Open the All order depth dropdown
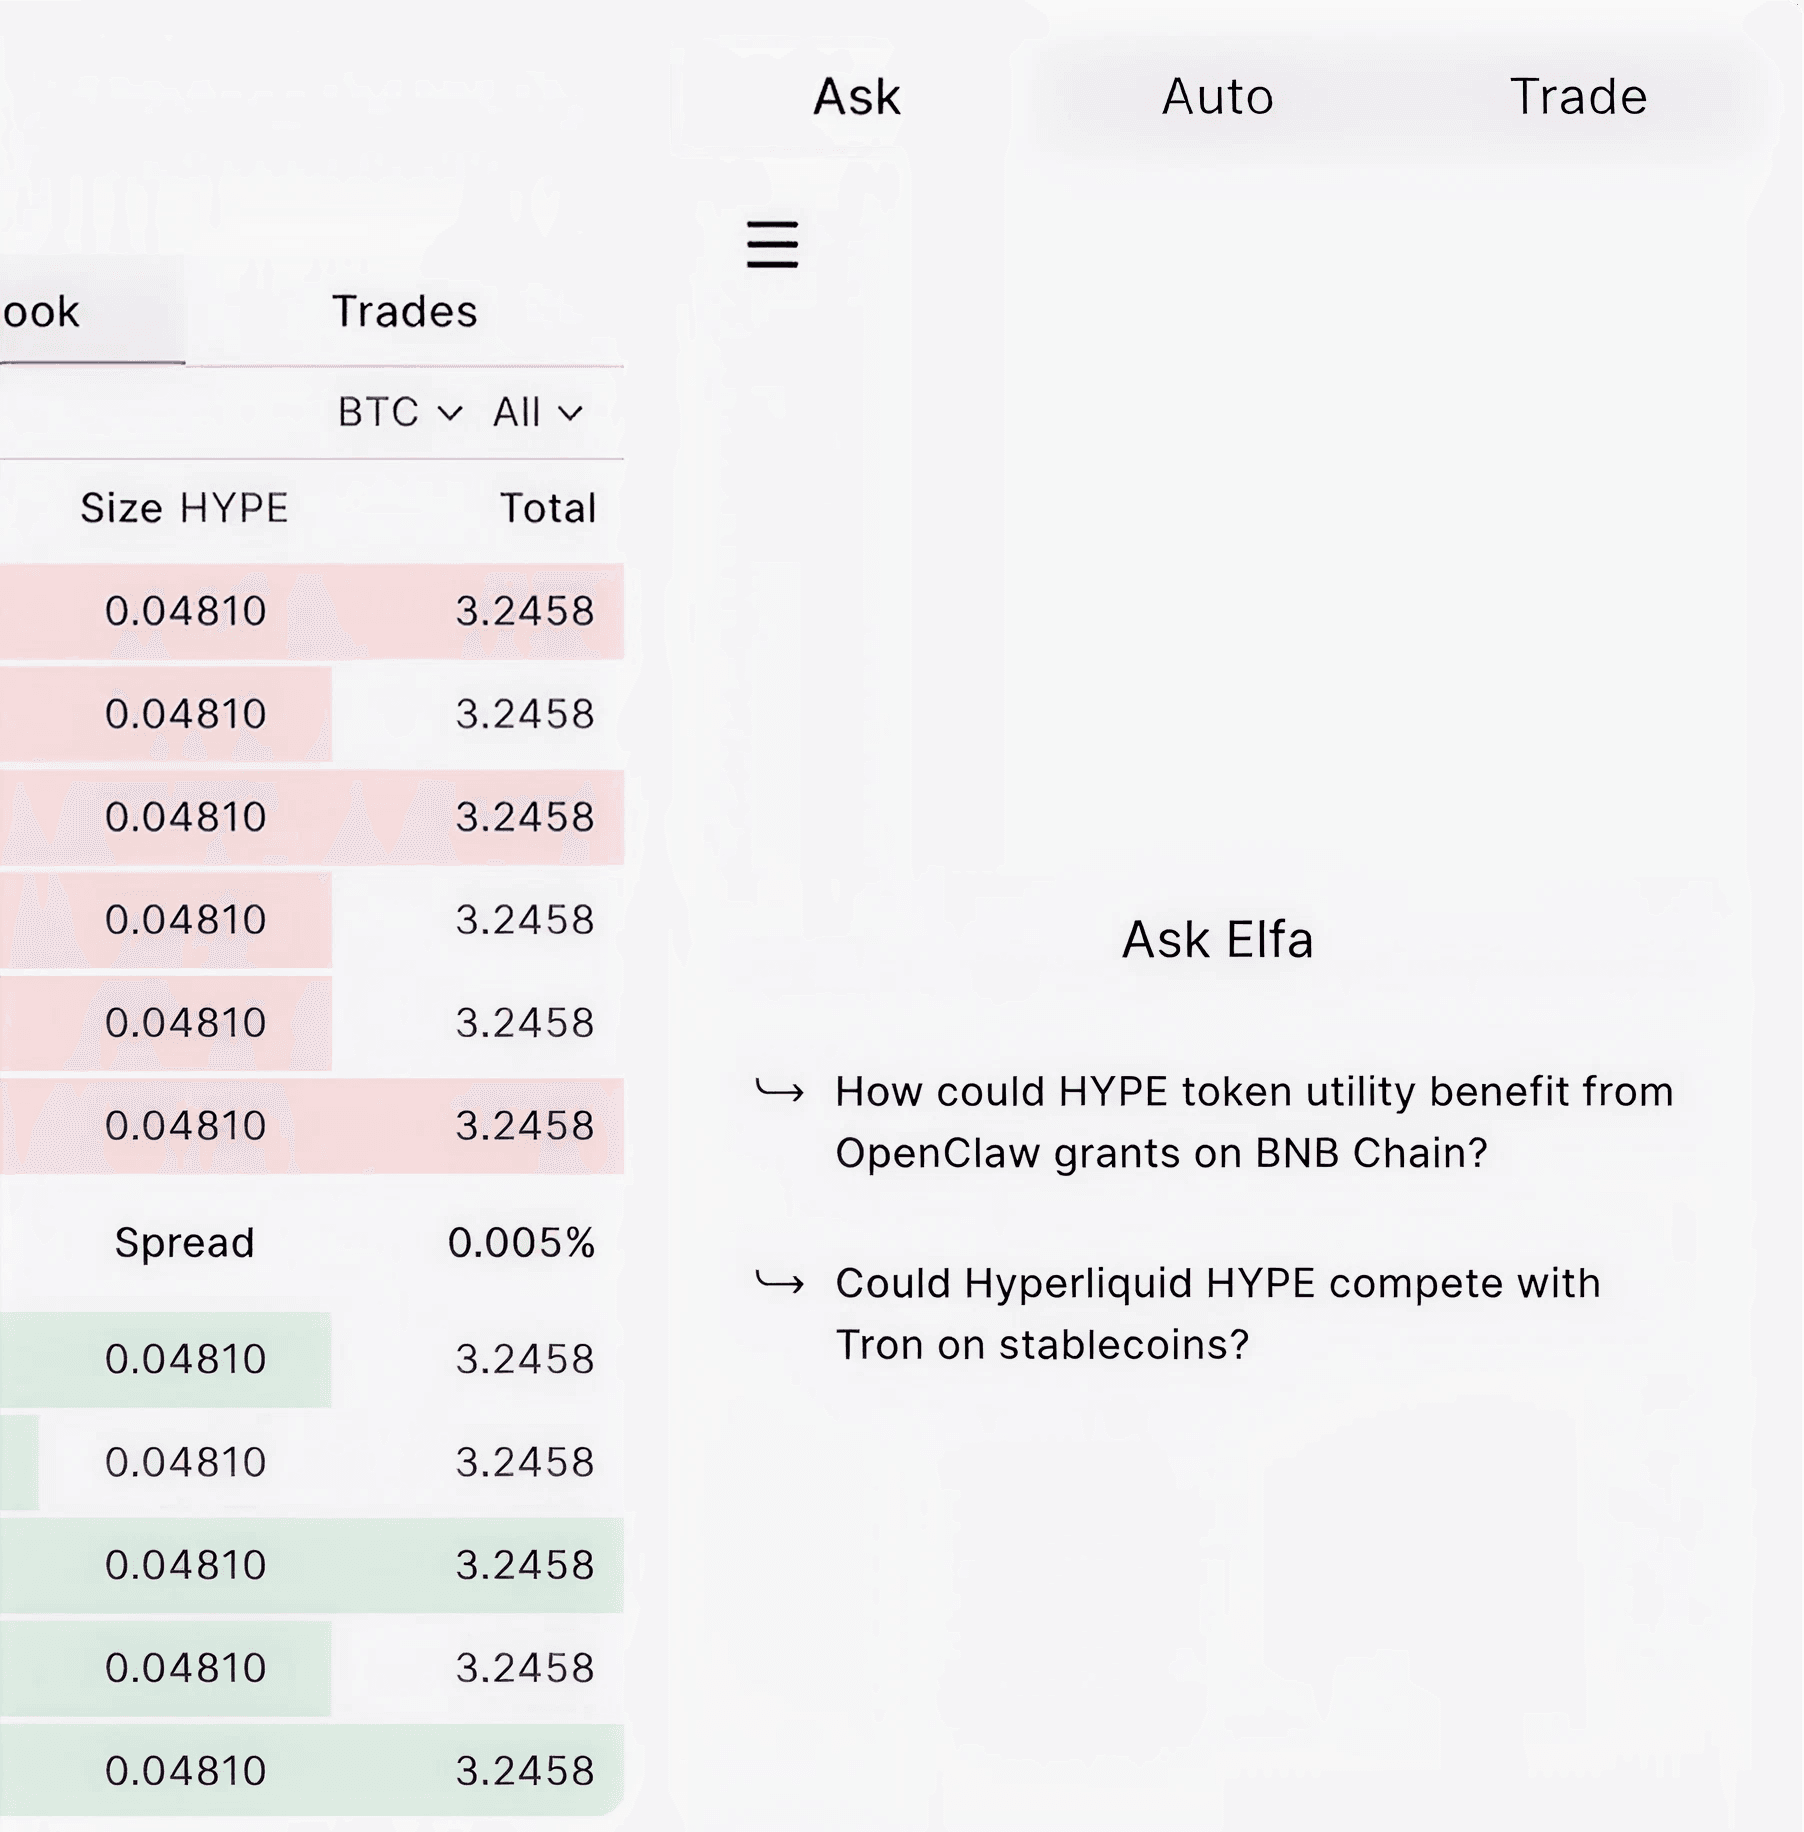 tap(535, 412)
